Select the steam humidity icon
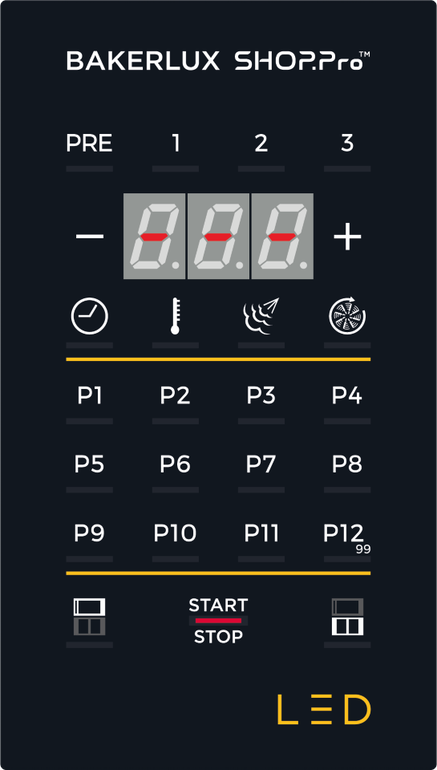 [x=261, y=316]
